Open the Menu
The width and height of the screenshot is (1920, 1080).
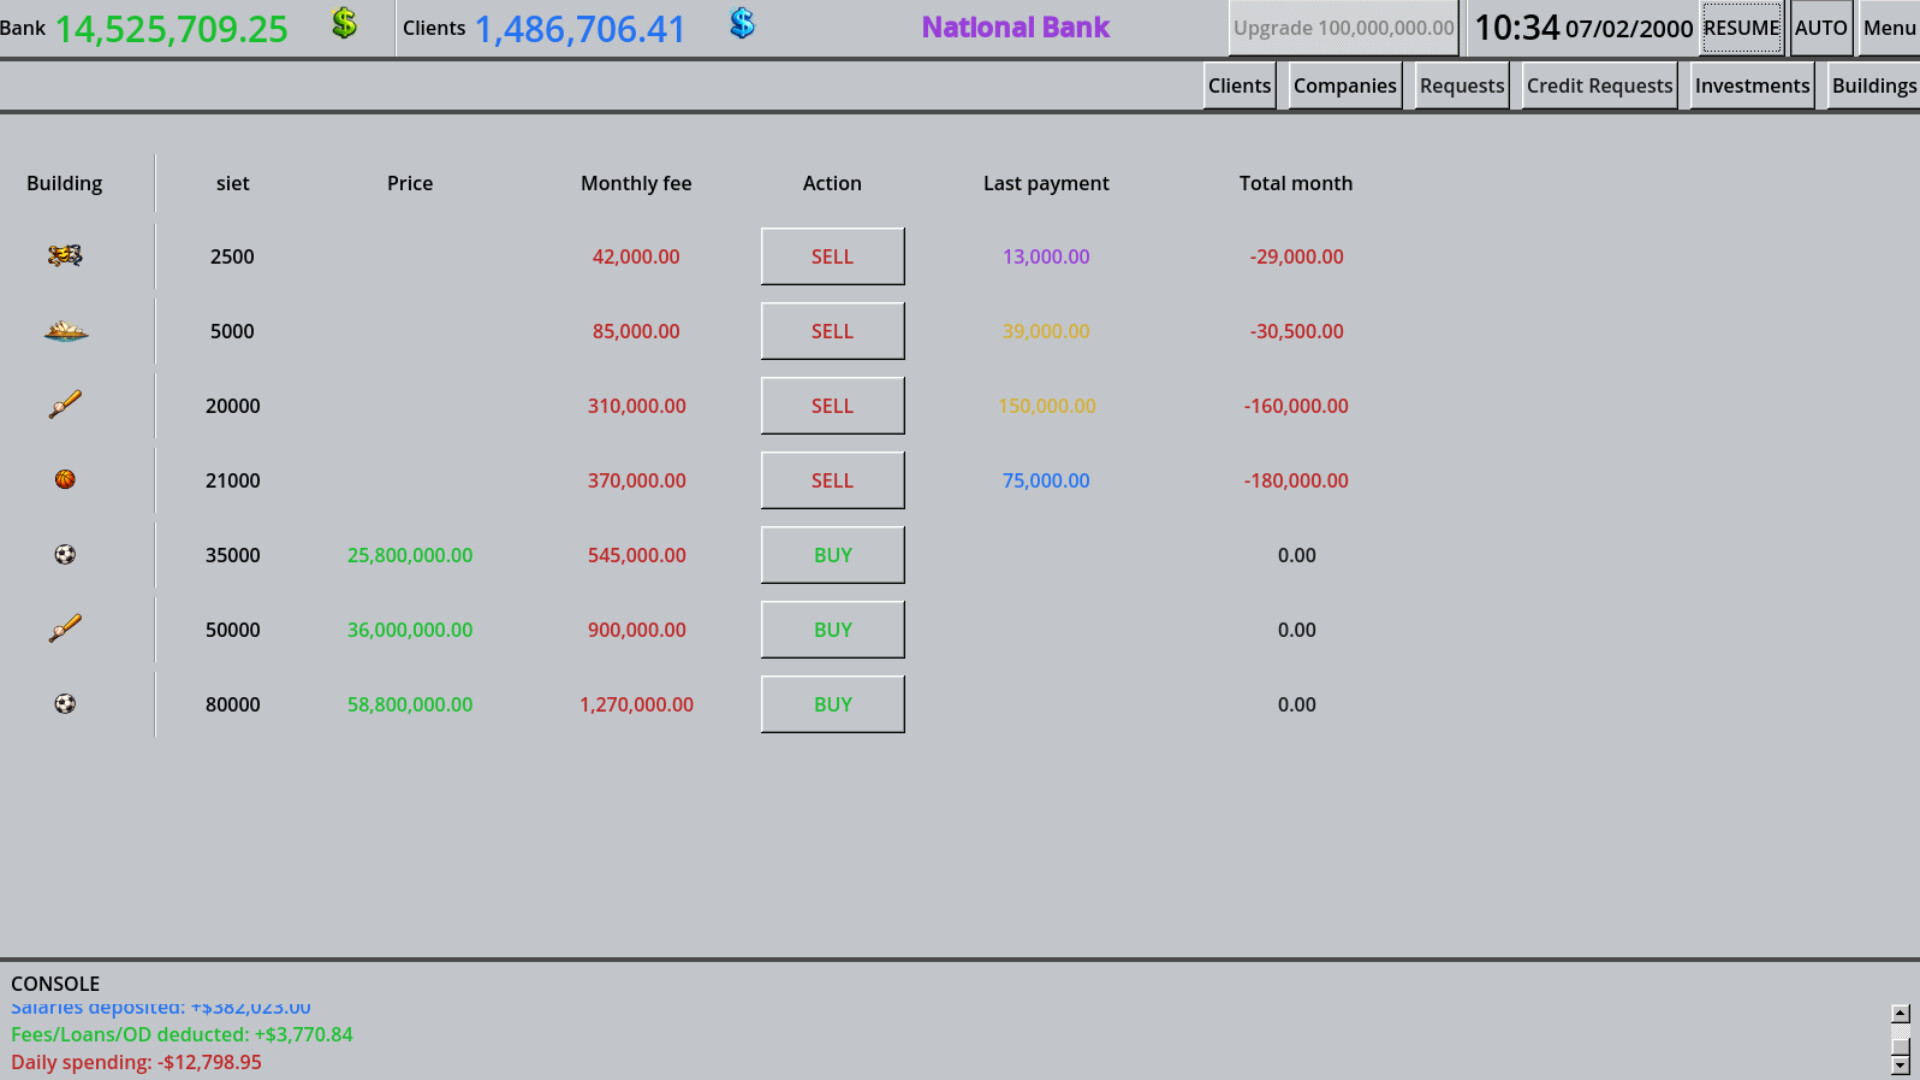(x=1888, y=28)
